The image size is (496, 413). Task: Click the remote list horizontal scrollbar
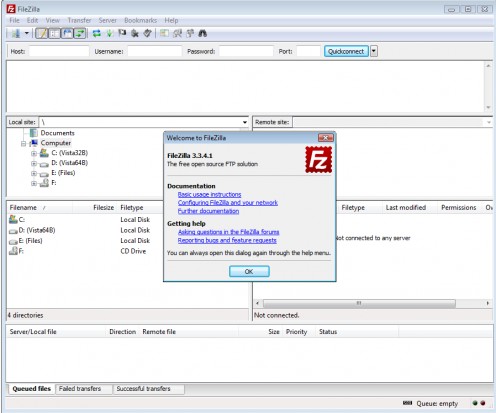point(359,303)
